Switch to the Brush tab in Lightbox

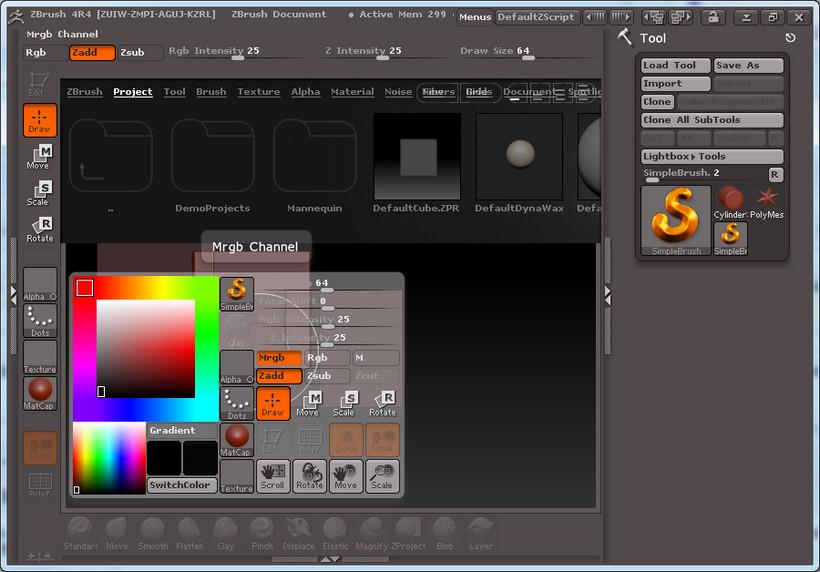(211, 92)
